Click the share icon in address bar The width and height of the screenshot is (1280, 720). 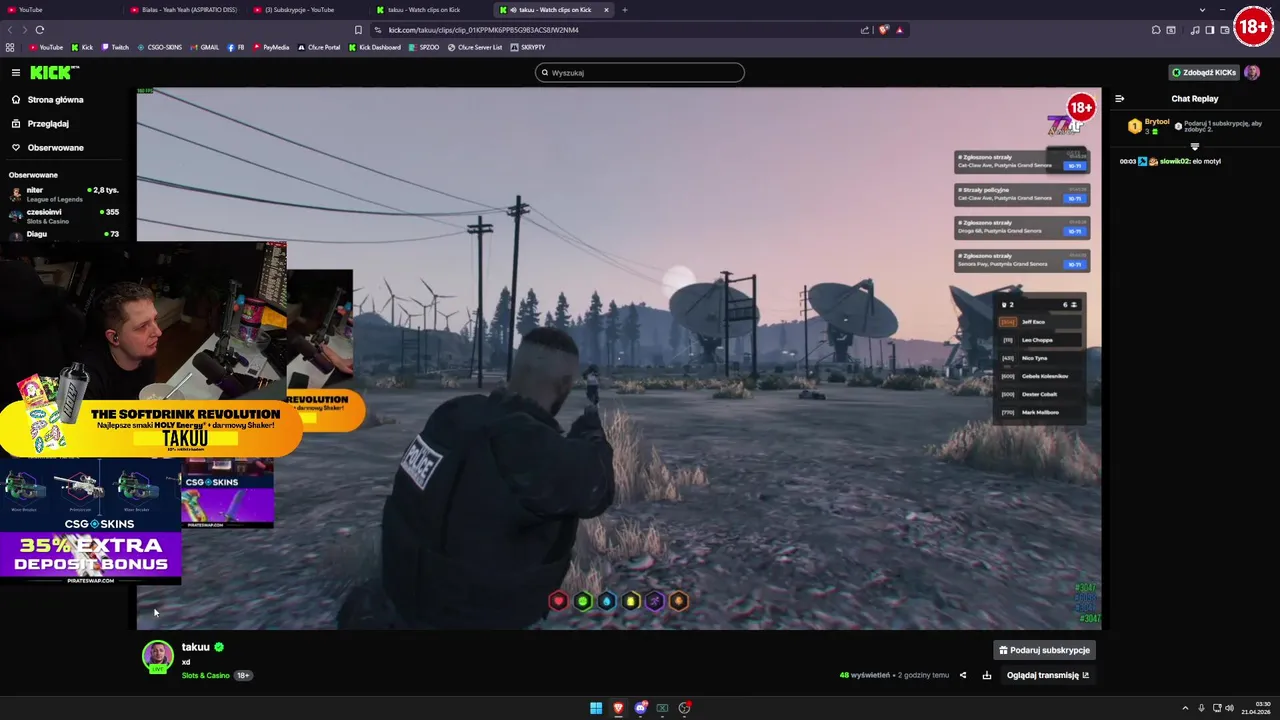(865, 30)
